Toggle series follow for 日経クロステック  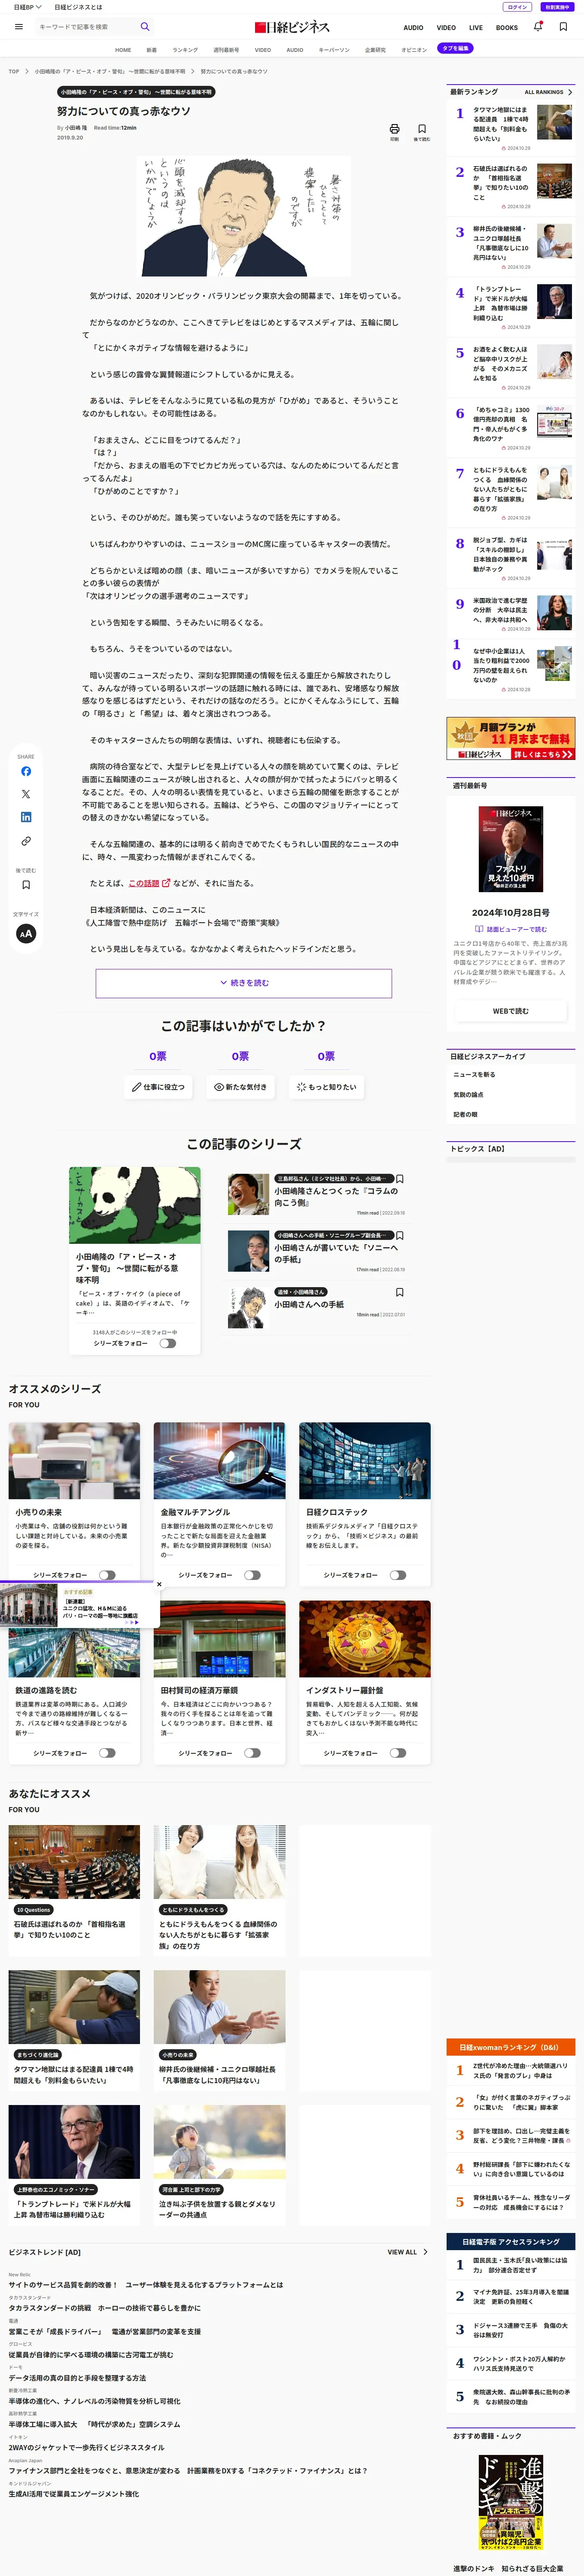(x=398, y=1575)
